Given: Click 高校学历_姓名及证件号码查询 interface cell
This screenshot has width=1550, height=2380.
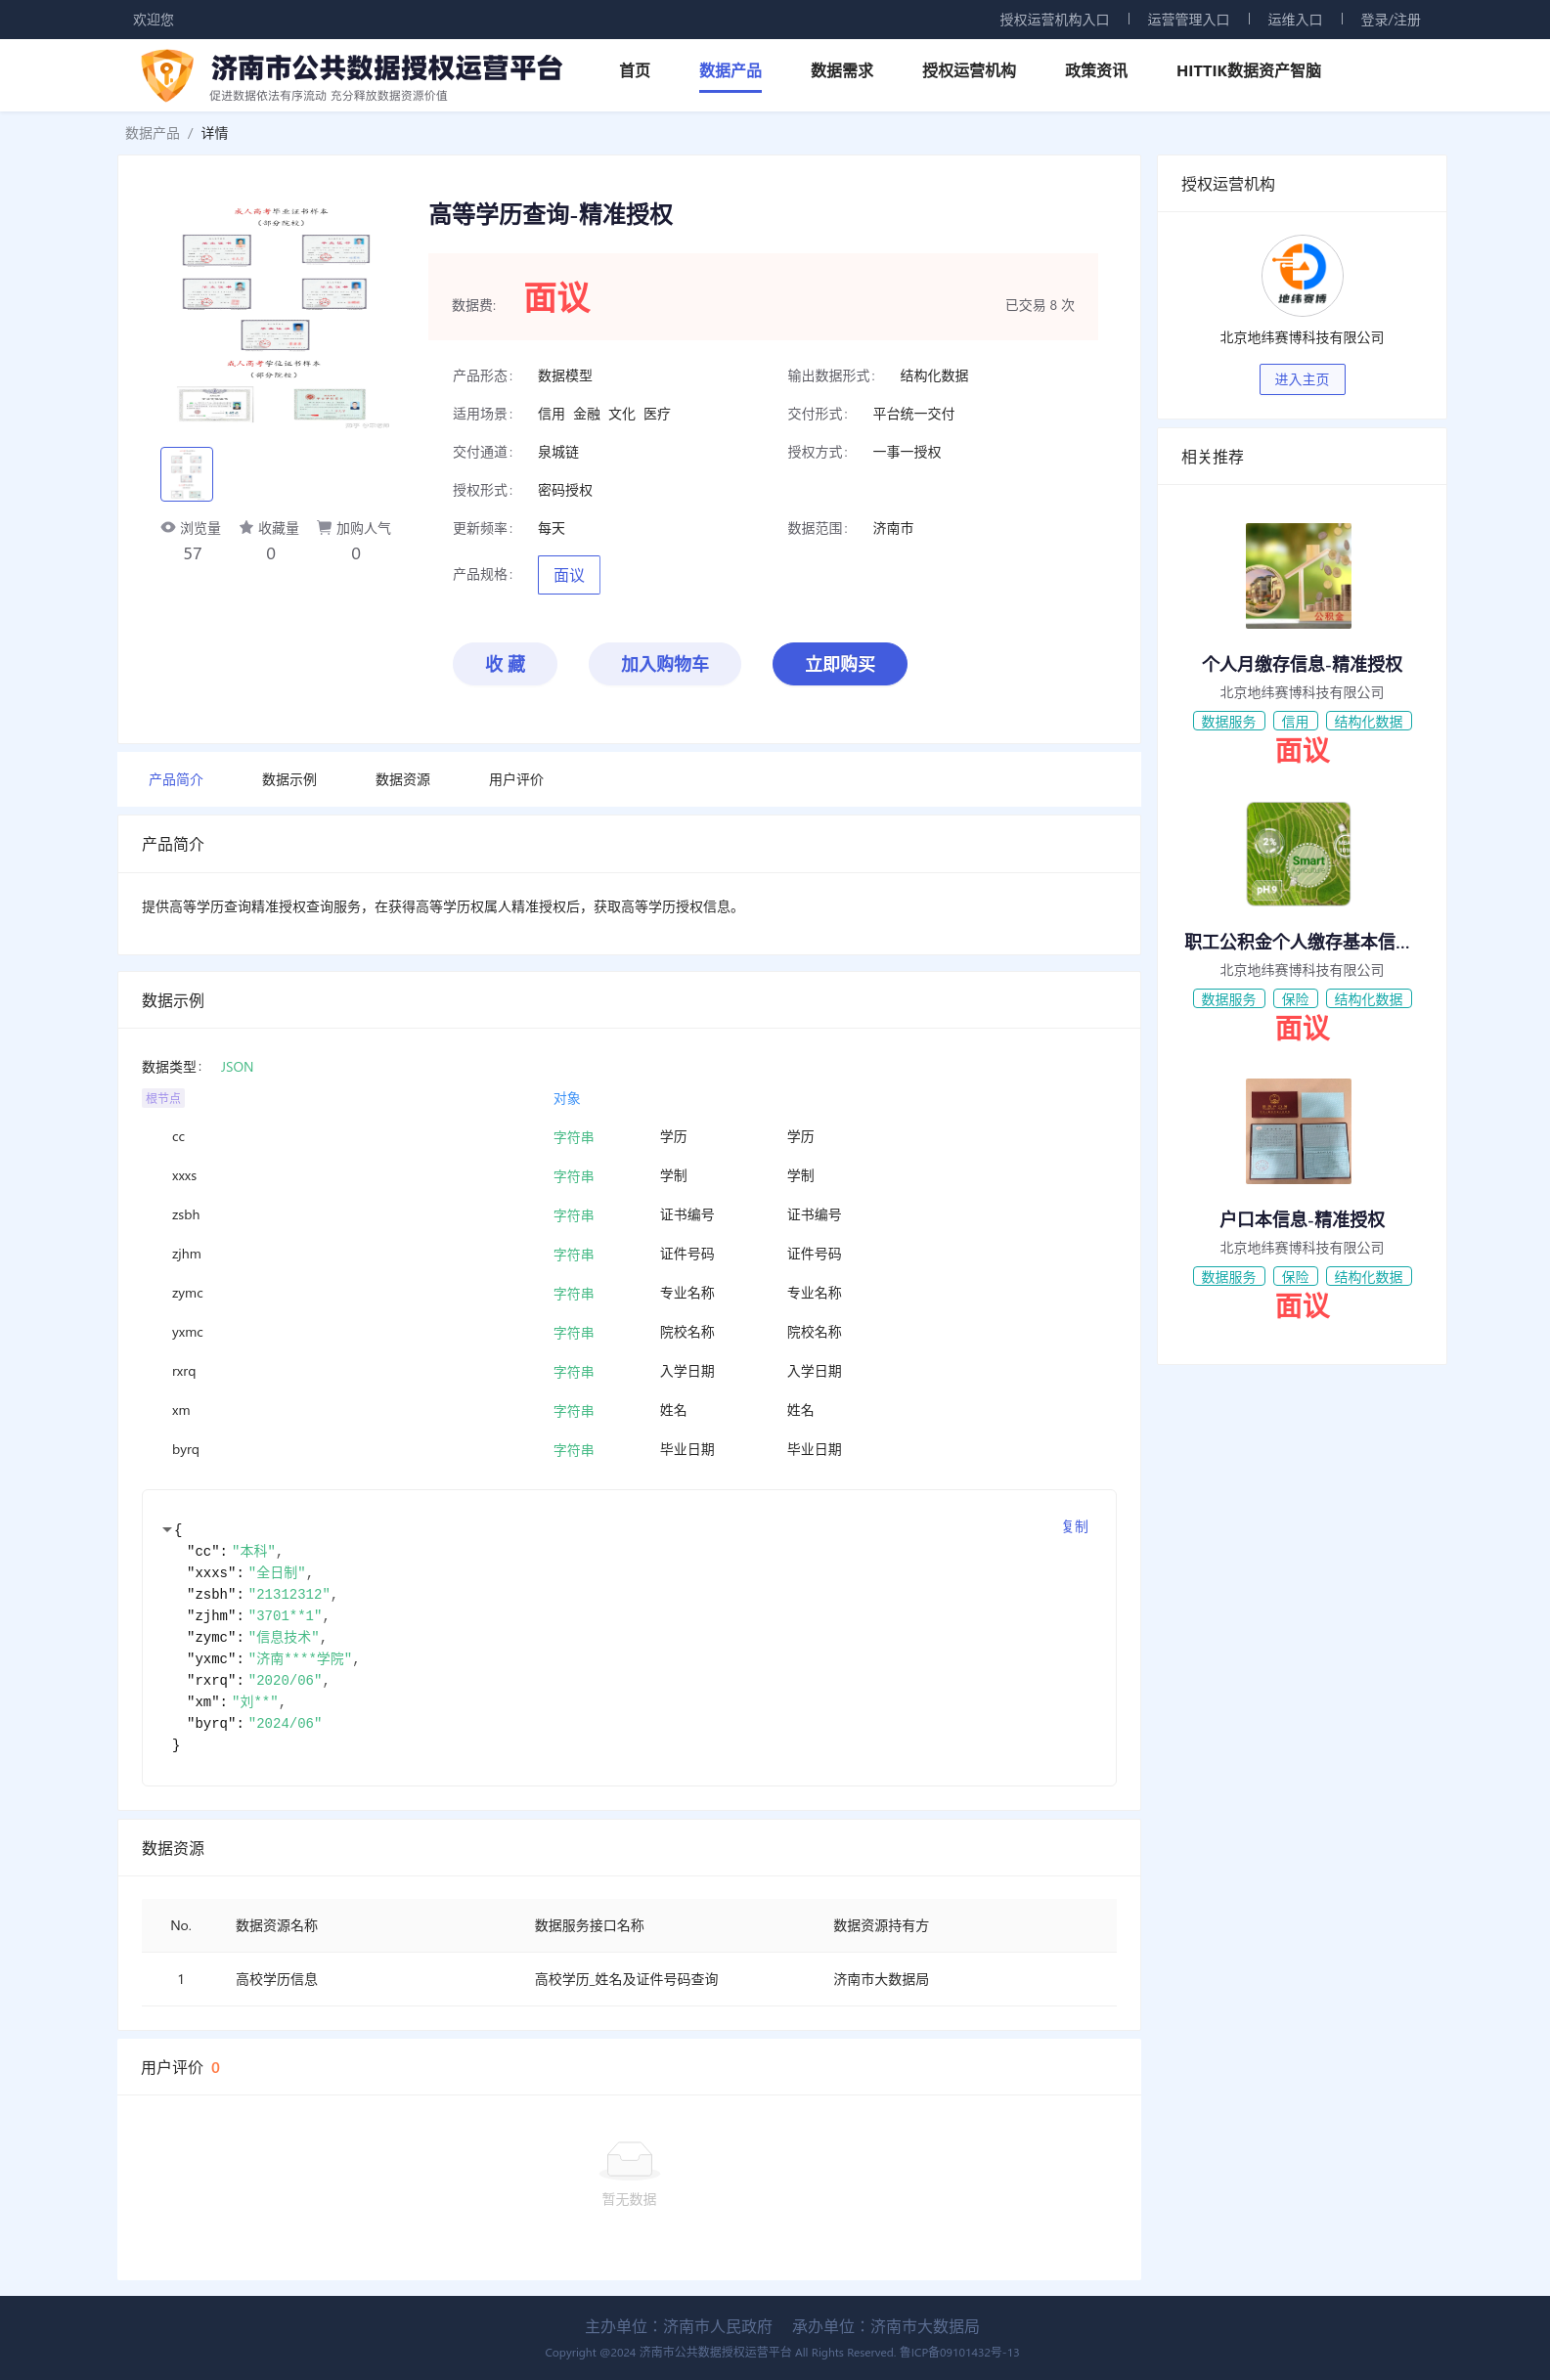Looking at the screenshot, I should [626, 1979].
